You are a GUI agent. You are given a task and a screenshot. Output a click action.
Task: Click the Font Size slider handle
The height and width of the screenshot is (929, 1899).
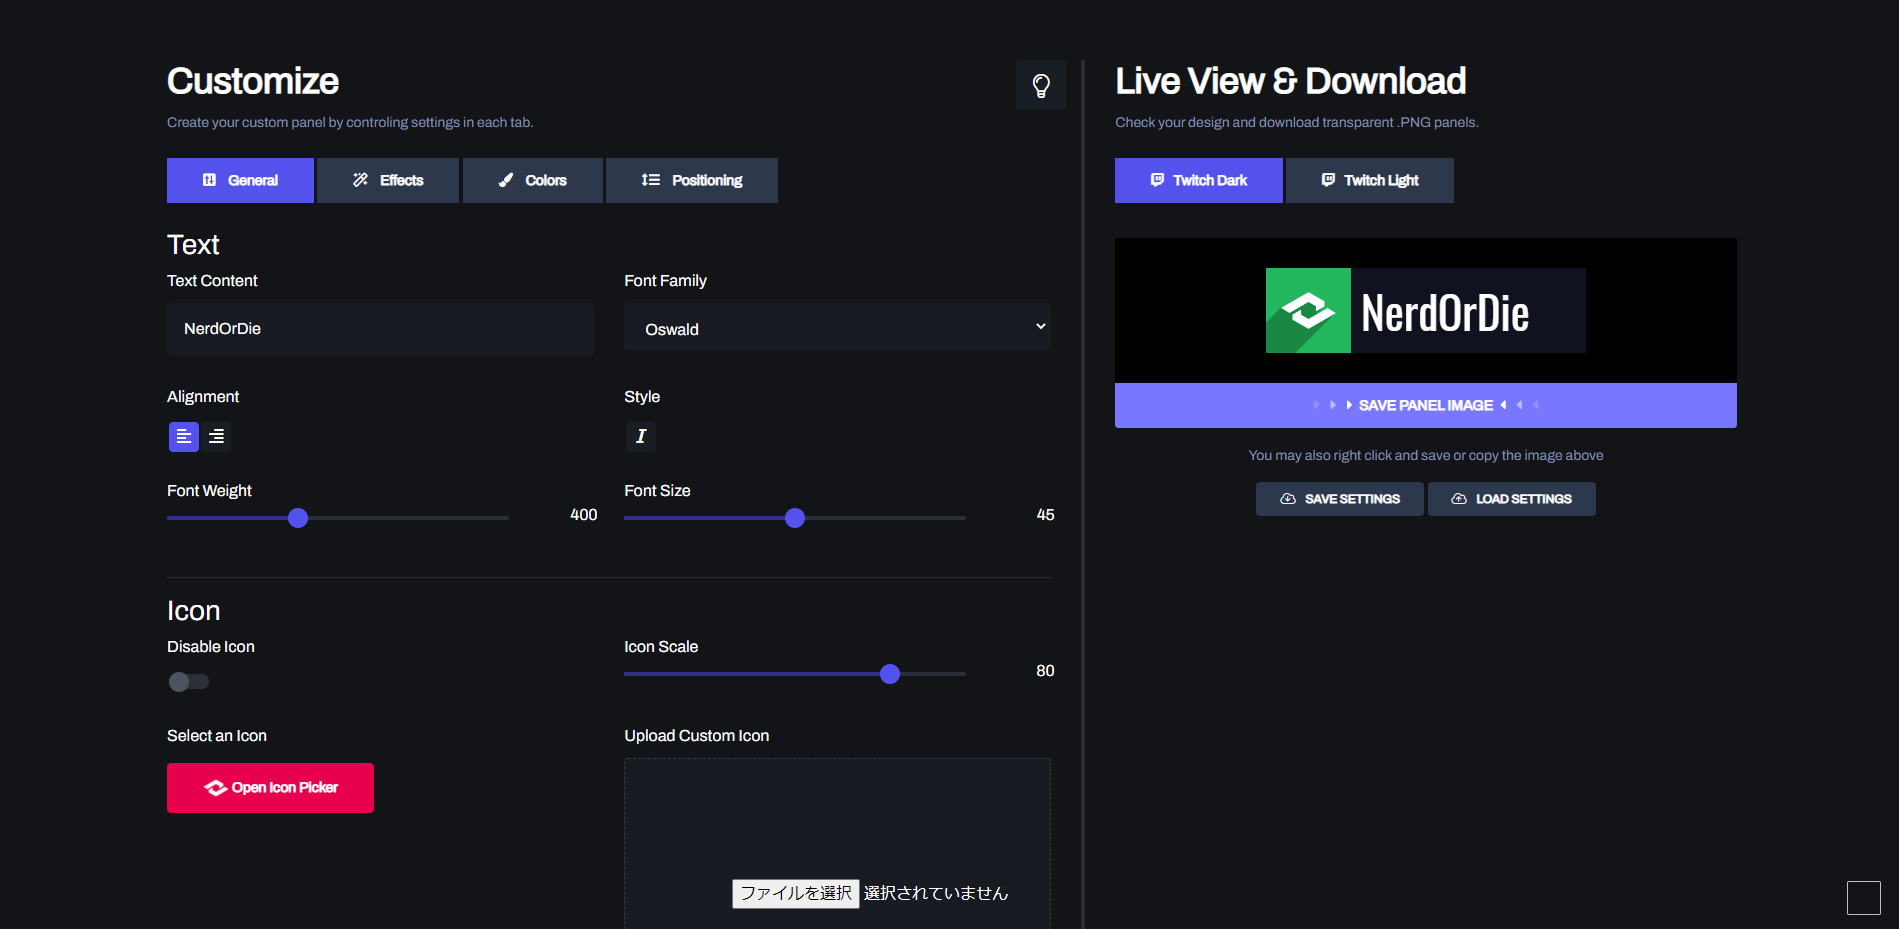tap(795, 518)
